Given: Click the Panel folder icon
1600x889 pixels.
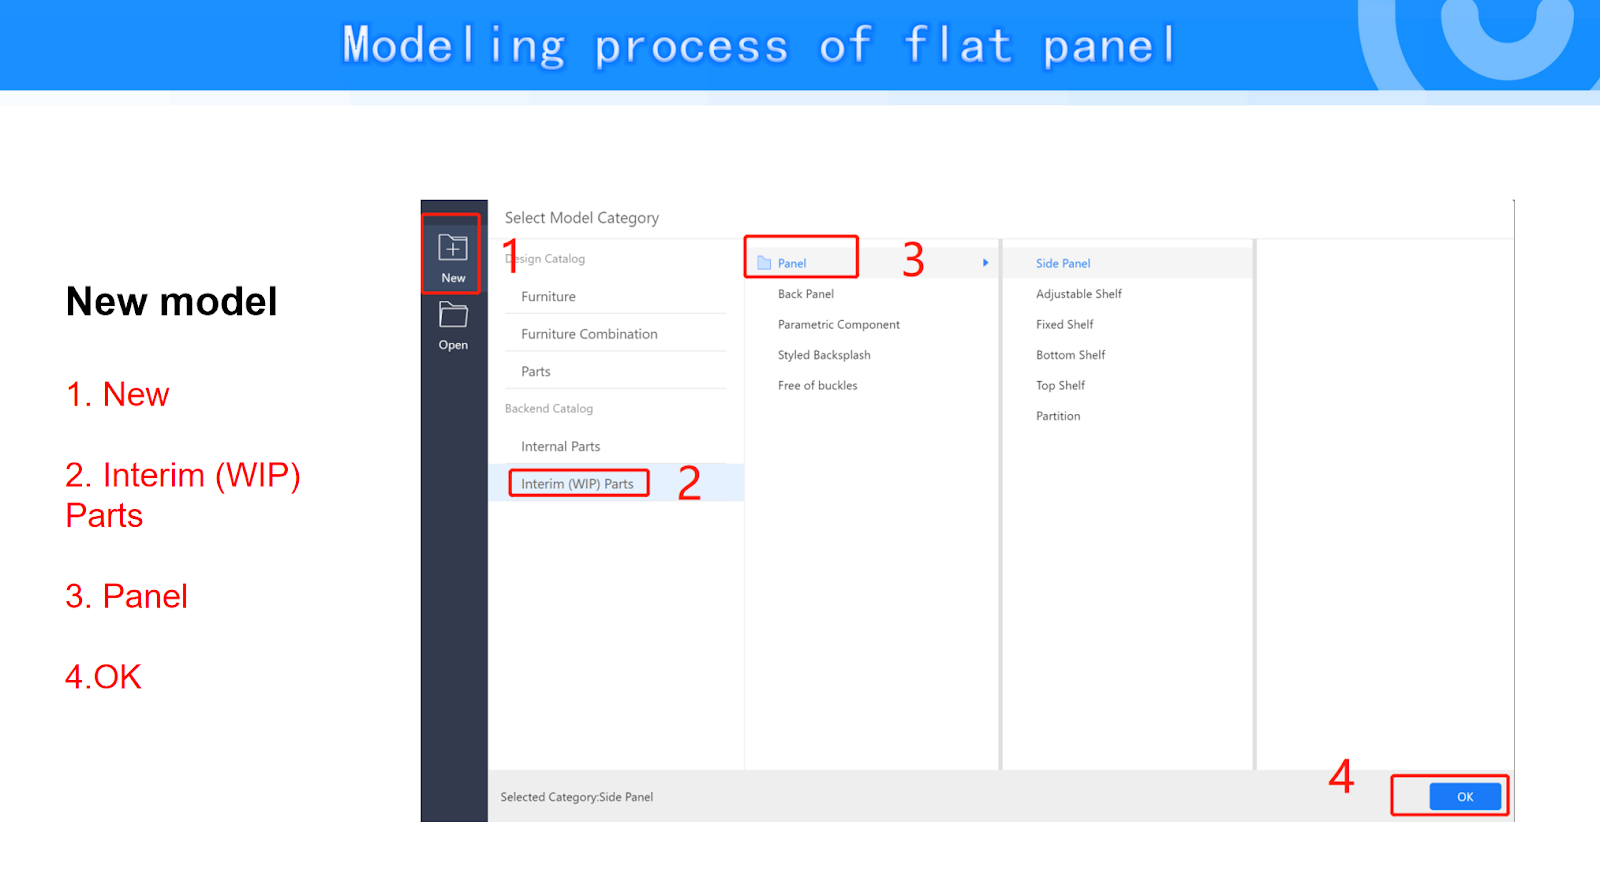Looking at the screenshot, I should 765,263.
